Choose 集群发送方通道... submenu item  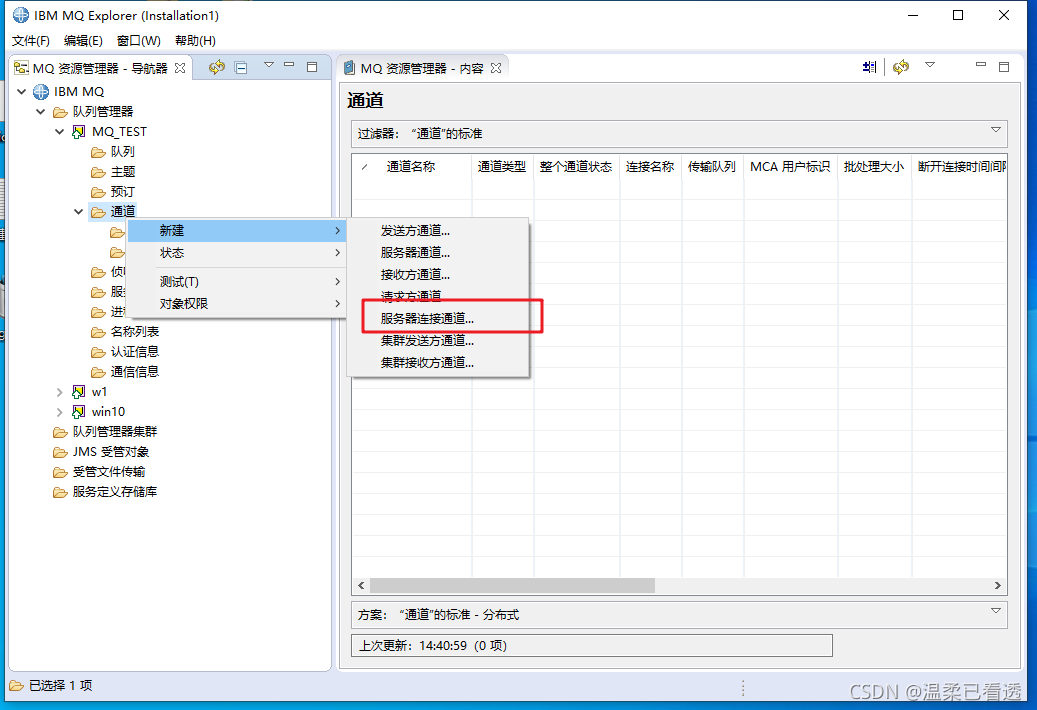(x=438, y=340)
